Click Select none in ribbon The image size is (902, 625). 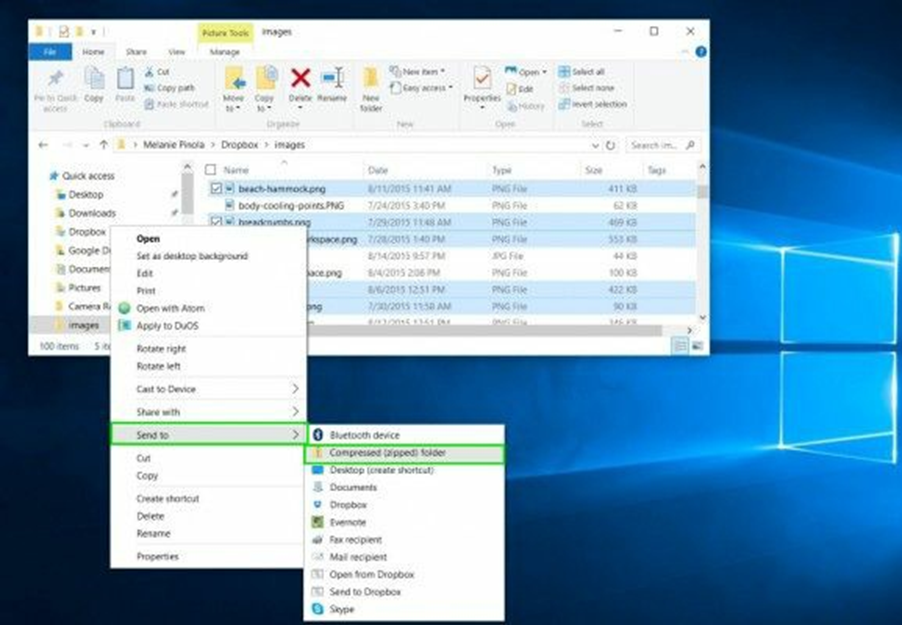[x=587, y=88]
